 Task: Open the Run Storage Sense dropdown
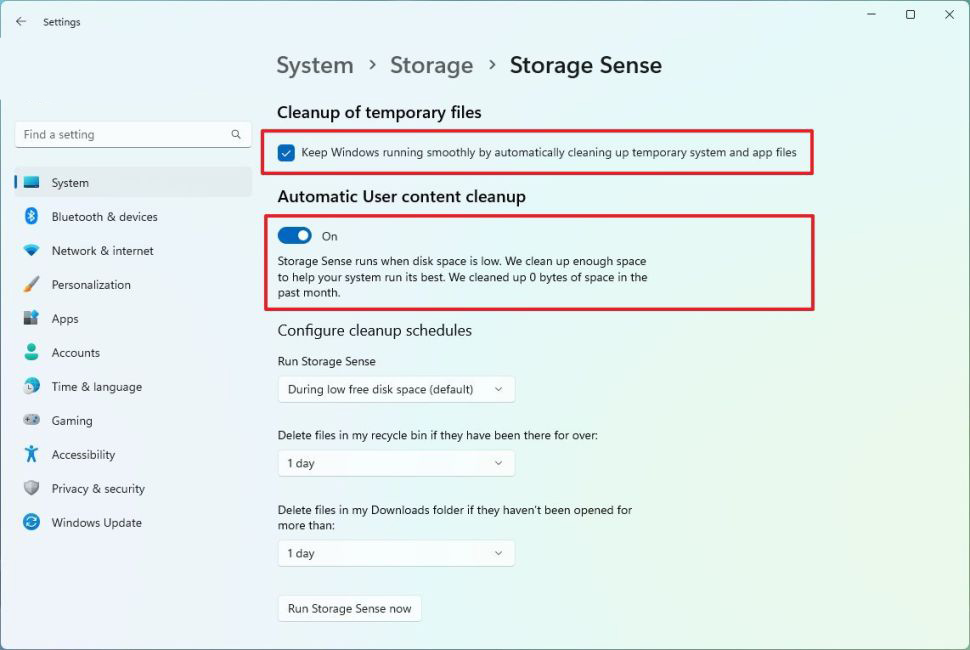tap(396, 389)
